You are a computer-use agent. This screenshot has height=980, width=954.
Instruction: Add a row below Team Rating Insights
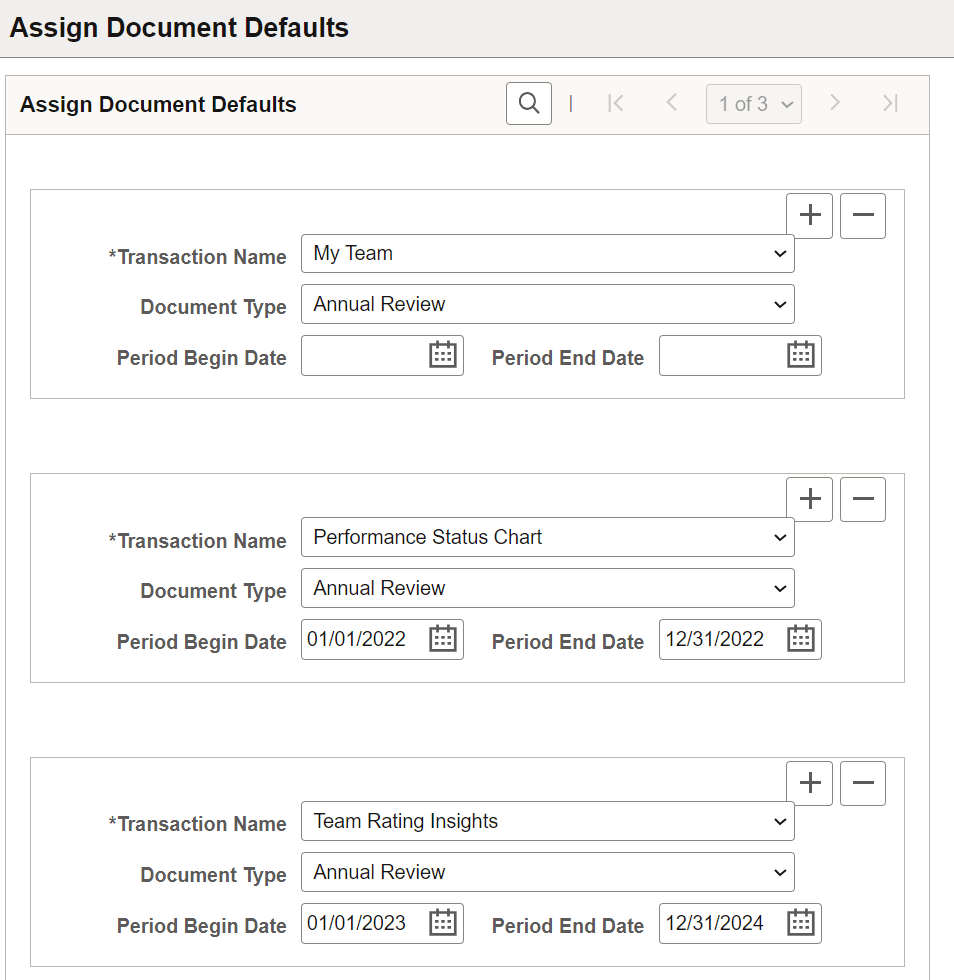coord(809,783)
